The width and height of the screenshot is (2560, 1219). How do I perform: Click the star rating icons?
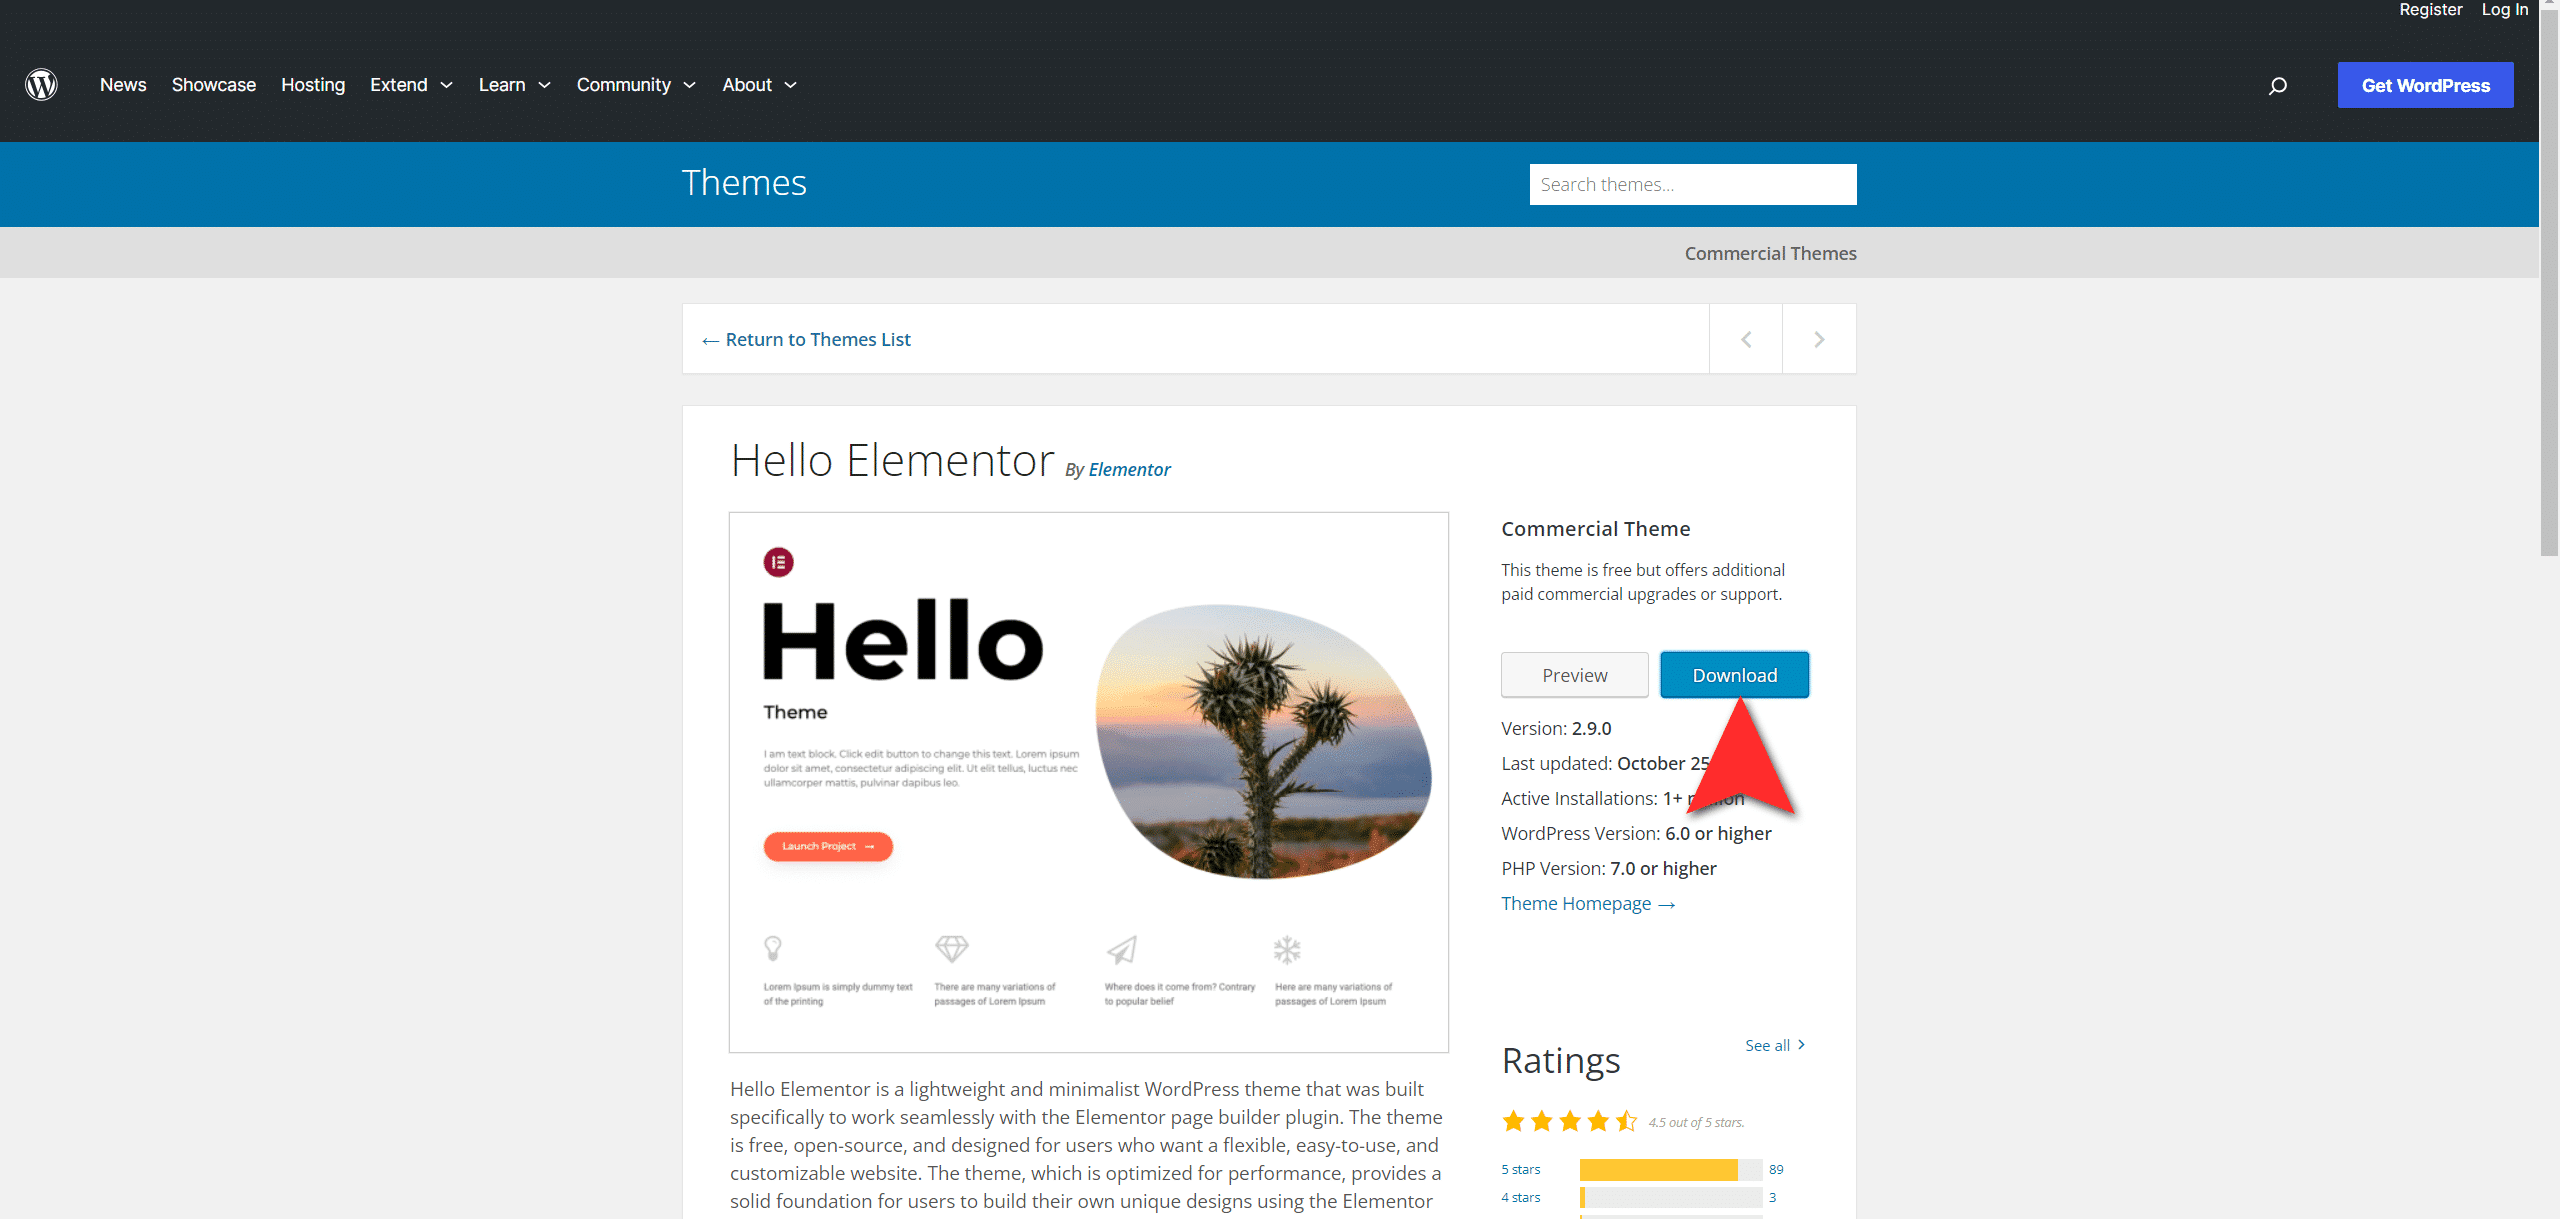coord(1570,1121)
